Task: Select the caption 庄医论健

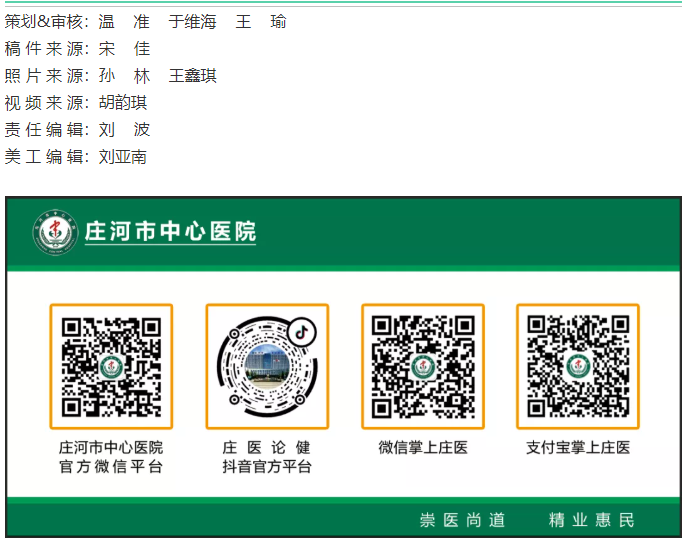Action: [266, 447]
